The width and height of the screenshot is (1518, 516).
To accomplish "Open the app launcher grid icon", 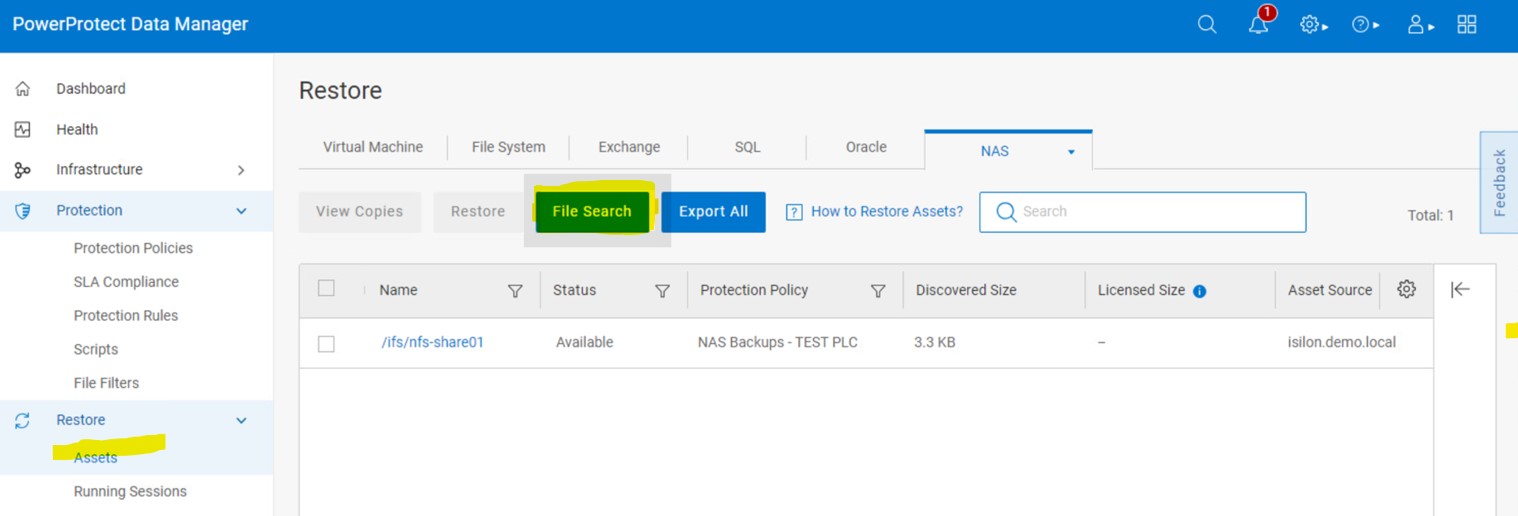I will (x=1467, y=25).
